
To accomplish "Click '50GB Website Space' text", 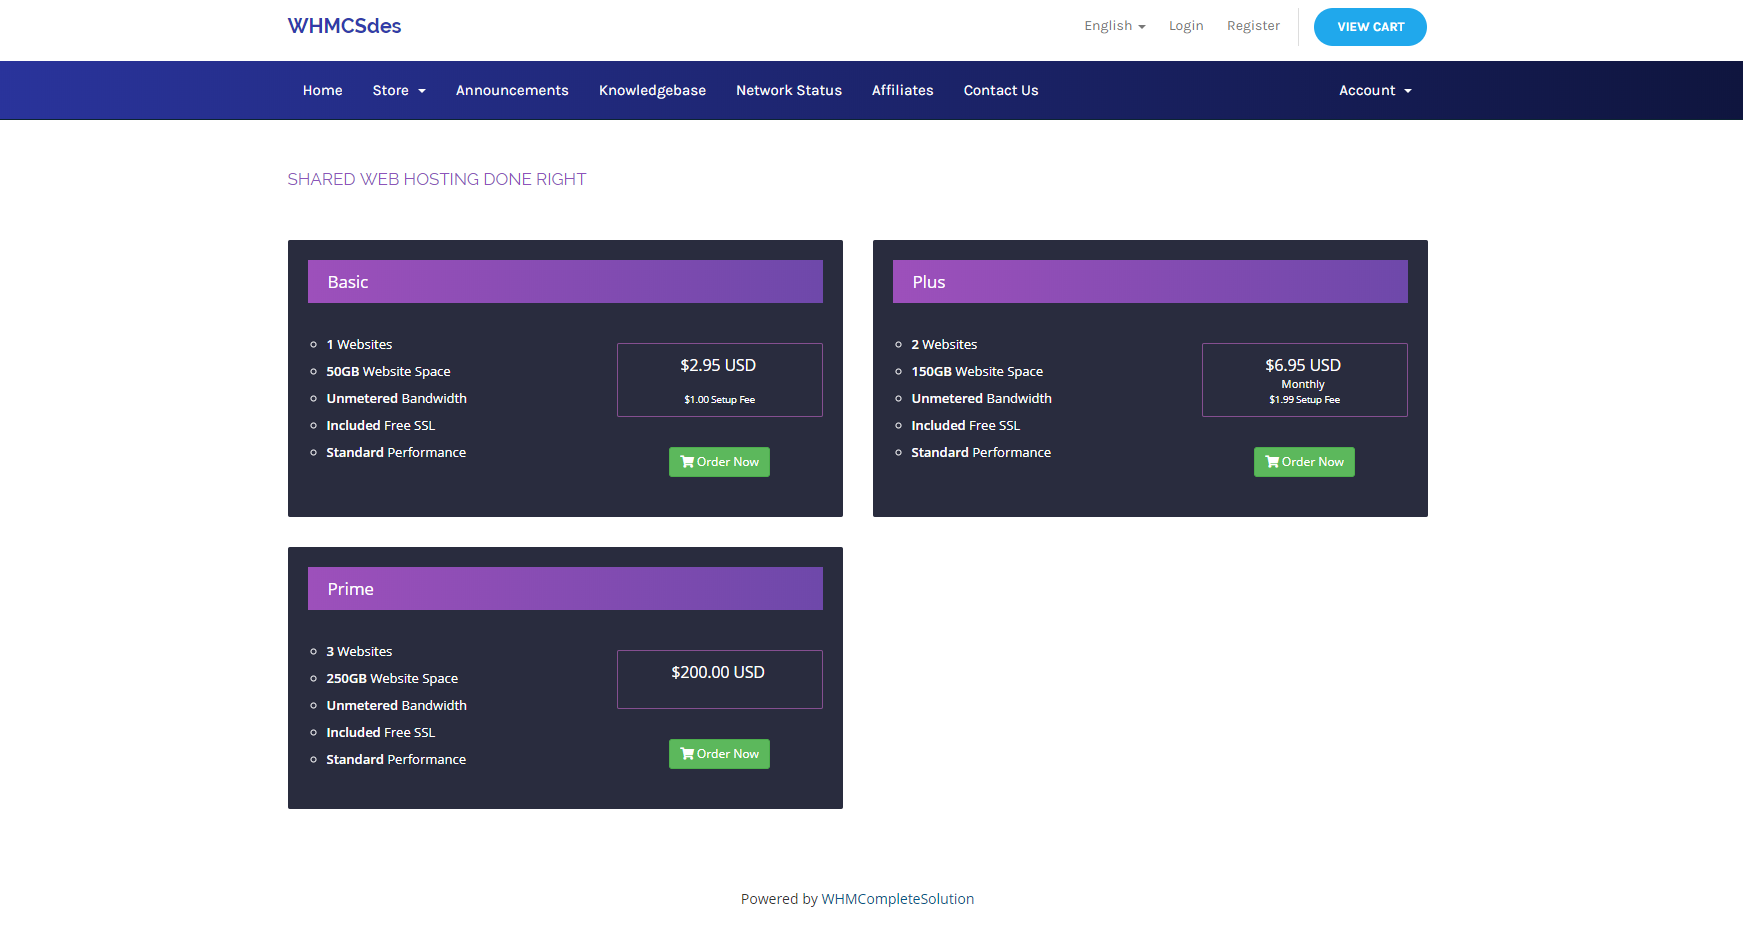I will click(388, 371).
